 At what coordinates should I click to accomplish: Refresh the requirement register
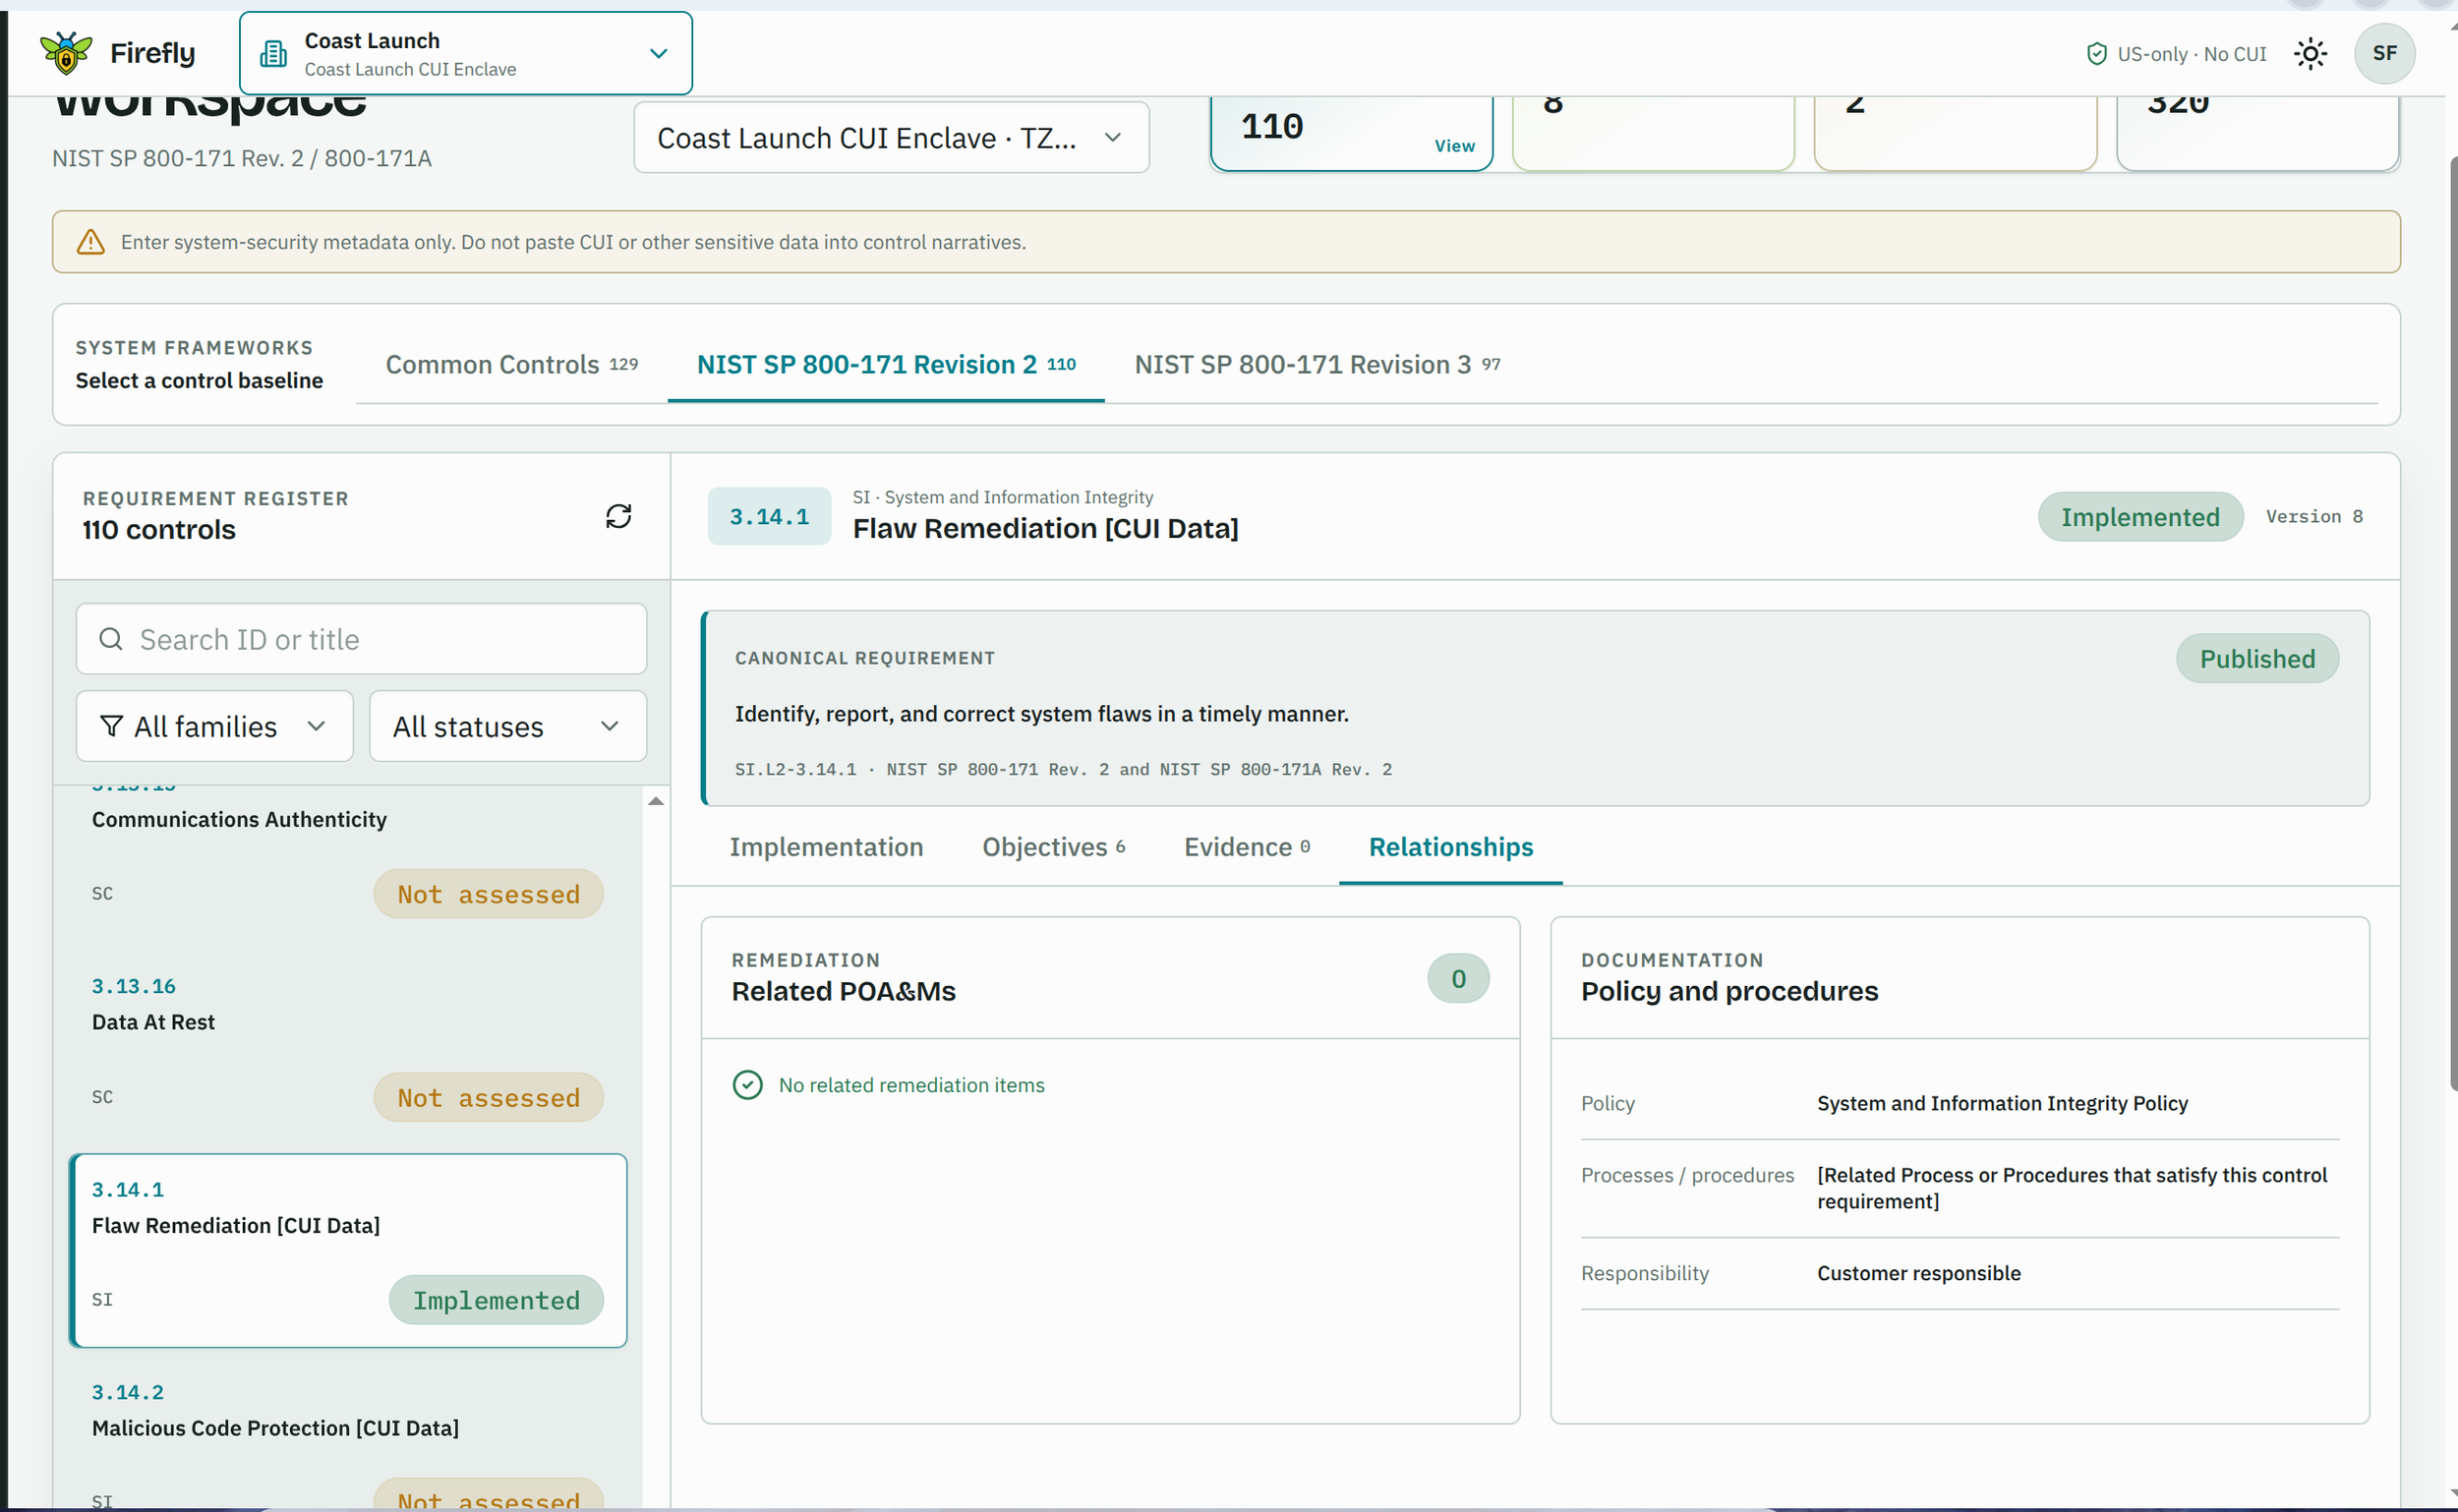click(x=618, y=516)
